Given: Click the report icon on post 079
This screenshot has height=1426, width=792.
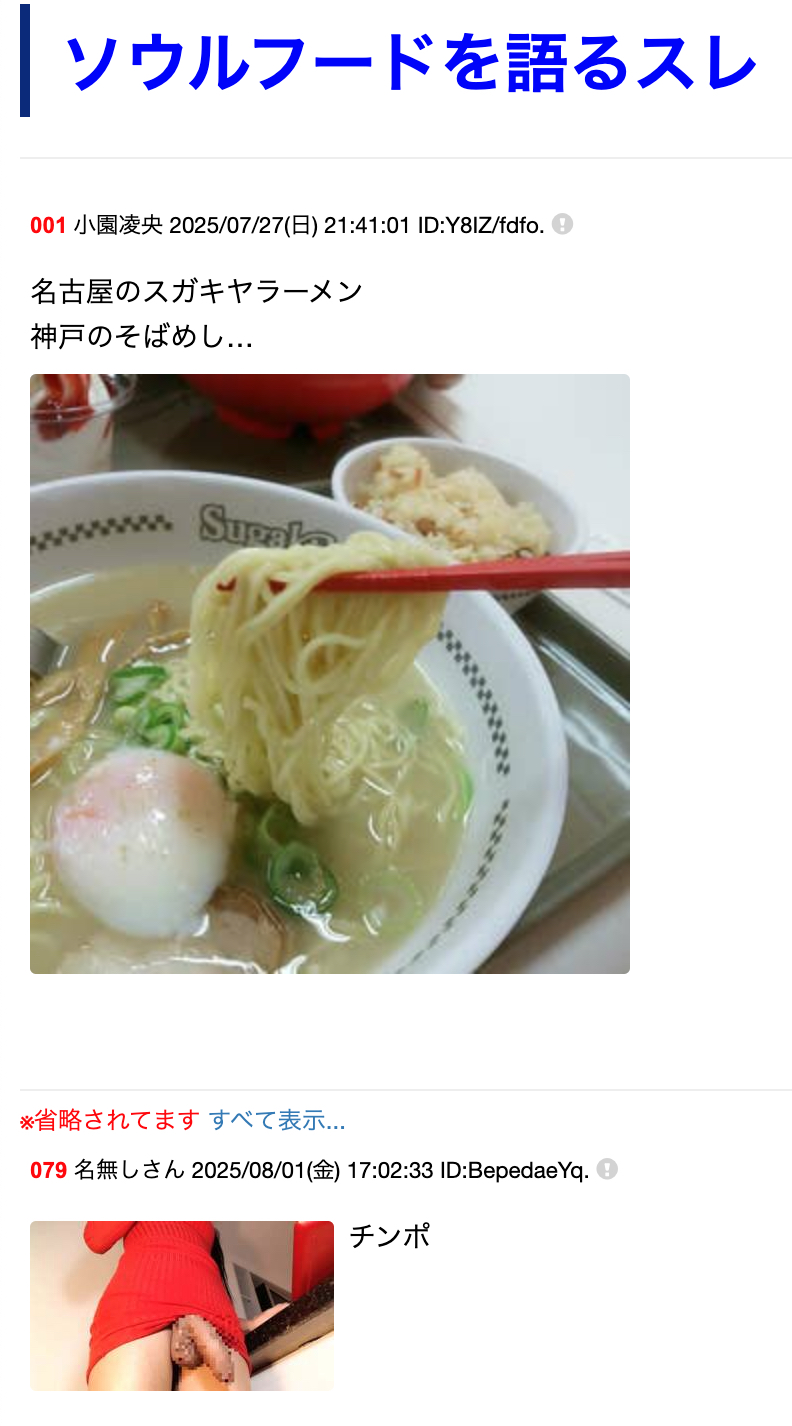Looking at the screenshot, I should point(607,1169).
